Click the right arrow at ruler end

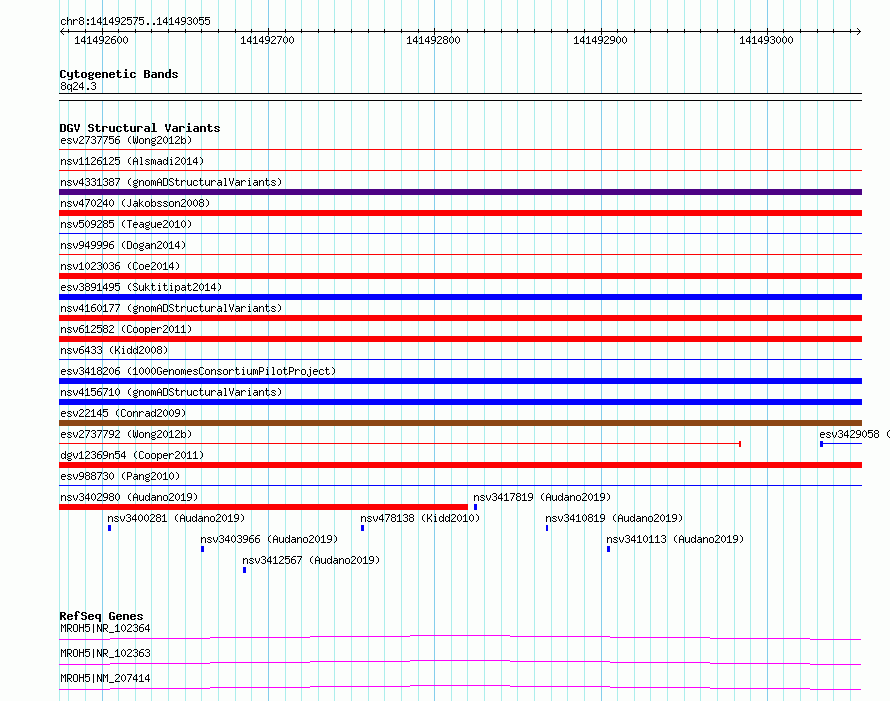tap(858, 31)
